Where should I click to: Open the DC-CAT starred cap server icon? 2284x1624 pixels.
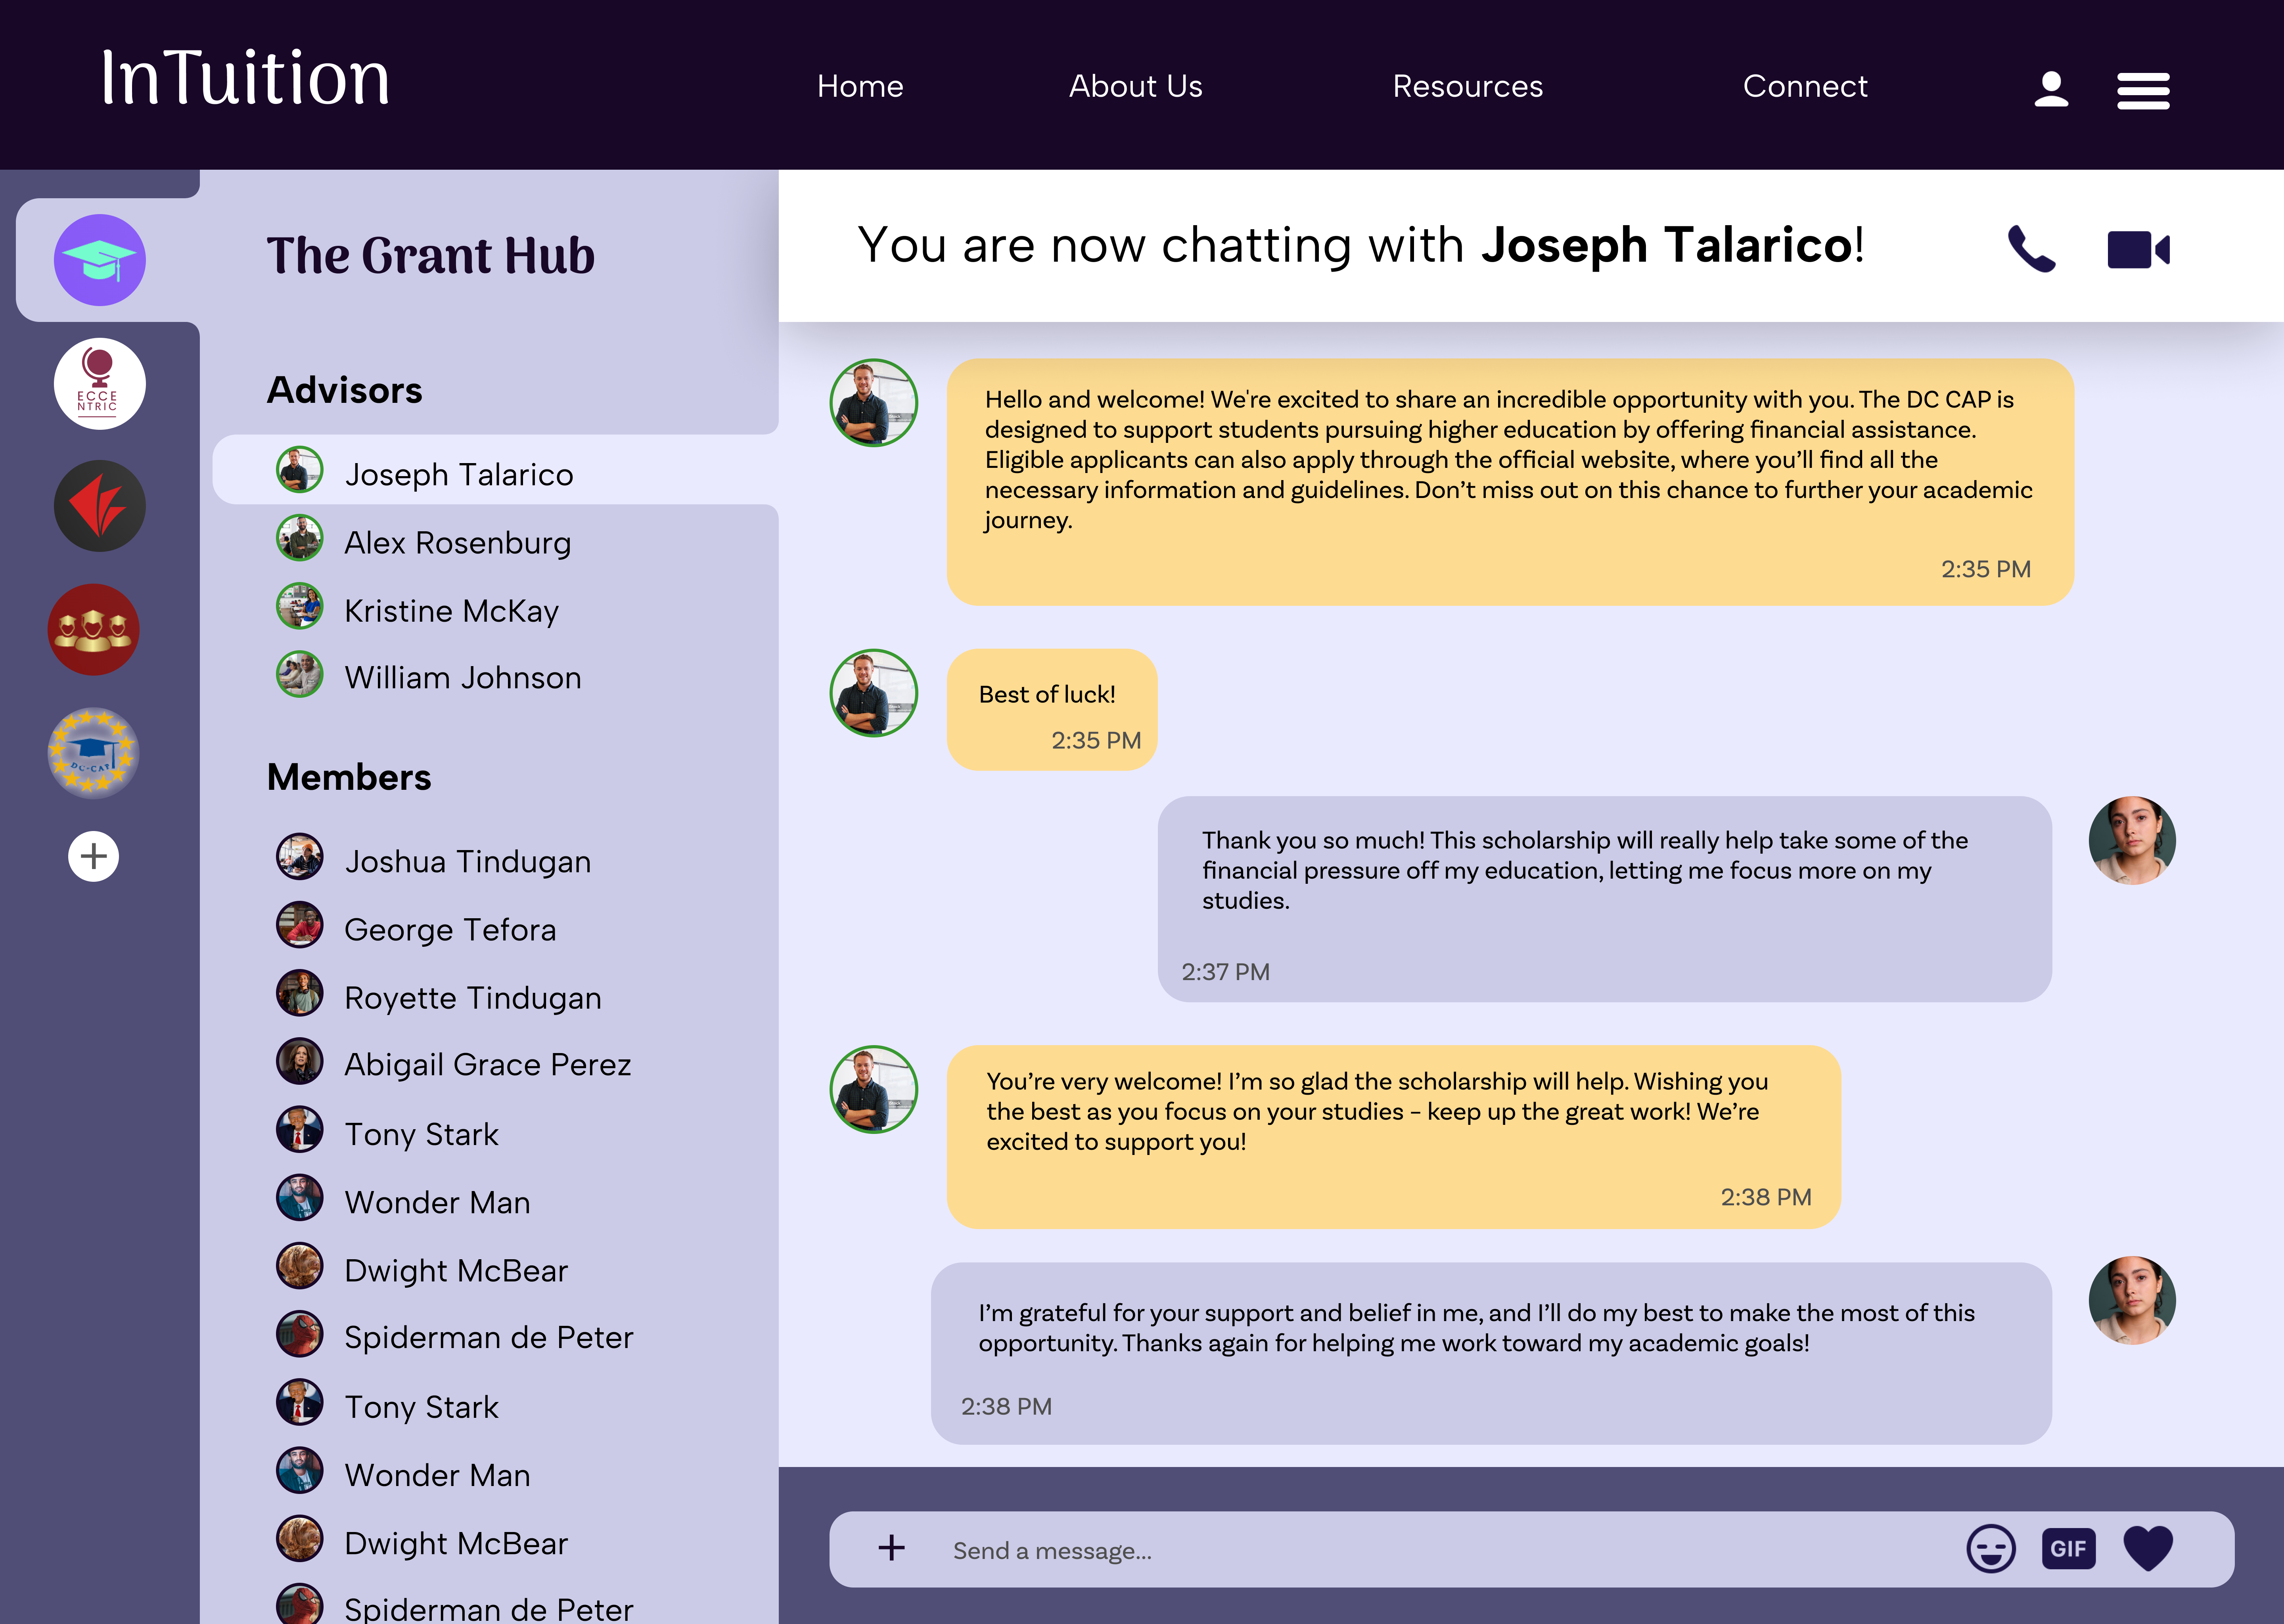[94, 753]
